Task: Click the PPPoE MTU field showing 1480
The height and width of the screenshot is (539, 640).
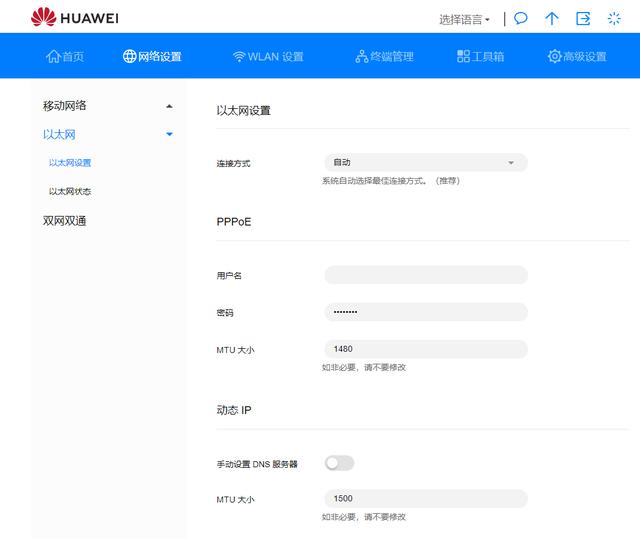Action: tap(426, 349)
